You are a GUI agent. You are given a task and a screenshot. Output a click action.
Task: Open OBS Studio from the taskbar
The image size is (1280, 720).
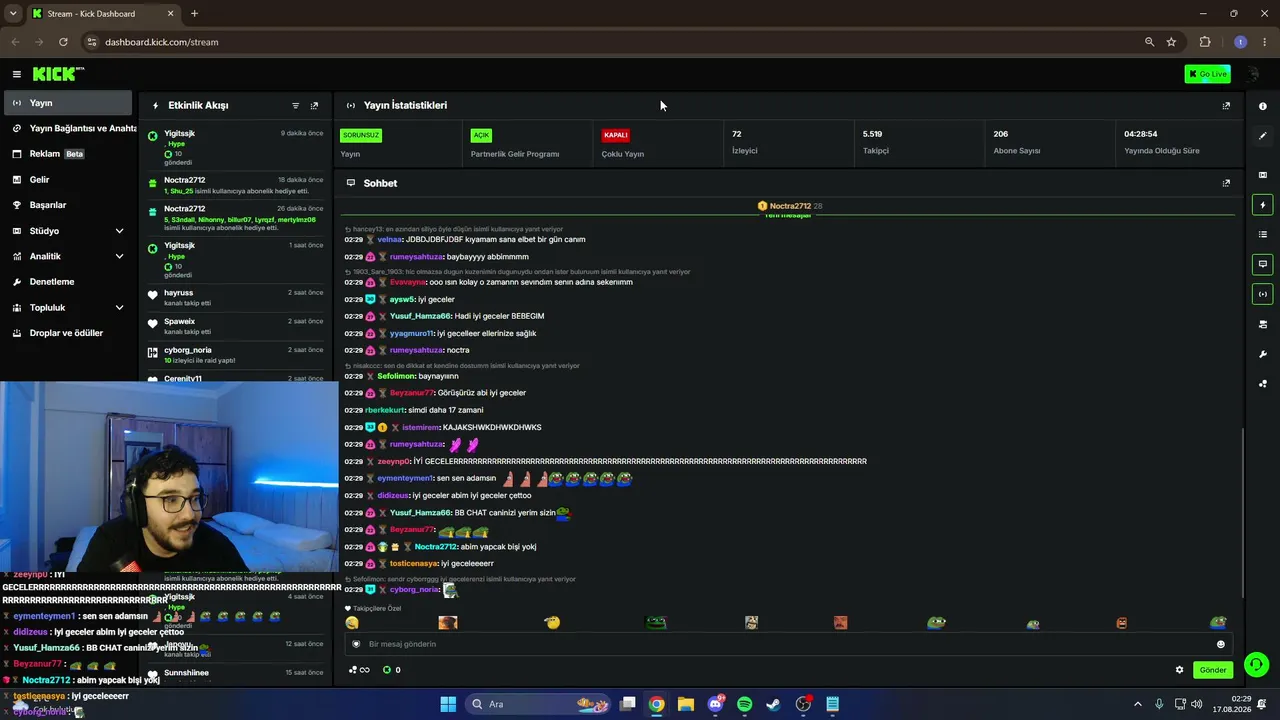click(803, 704)
